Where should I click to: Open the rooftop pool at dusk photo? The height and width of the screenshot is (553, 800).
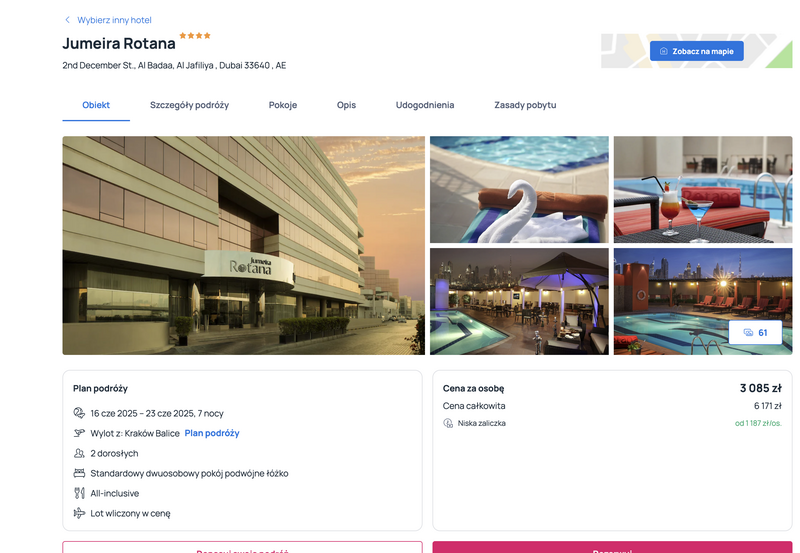703,301
